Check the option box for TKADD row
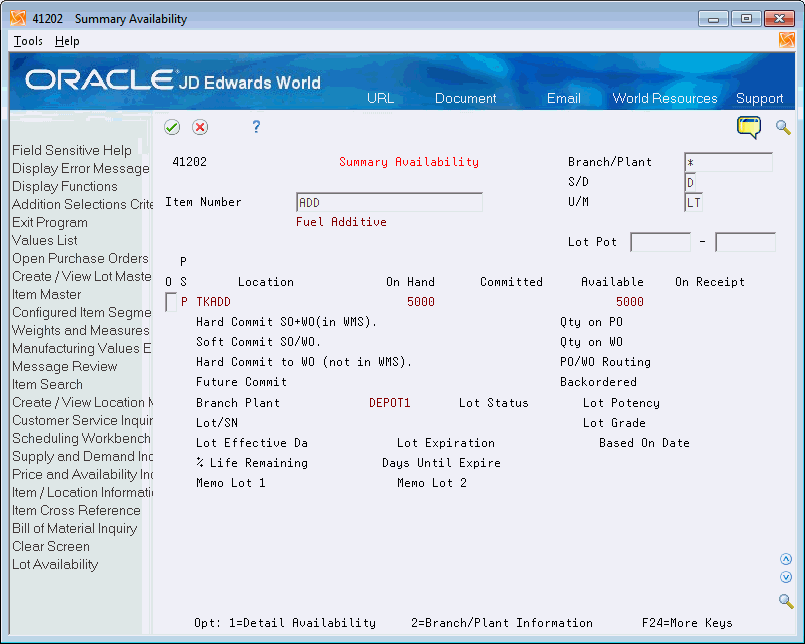The height and width of the screenshot is (644, 805). coord(171,302)
